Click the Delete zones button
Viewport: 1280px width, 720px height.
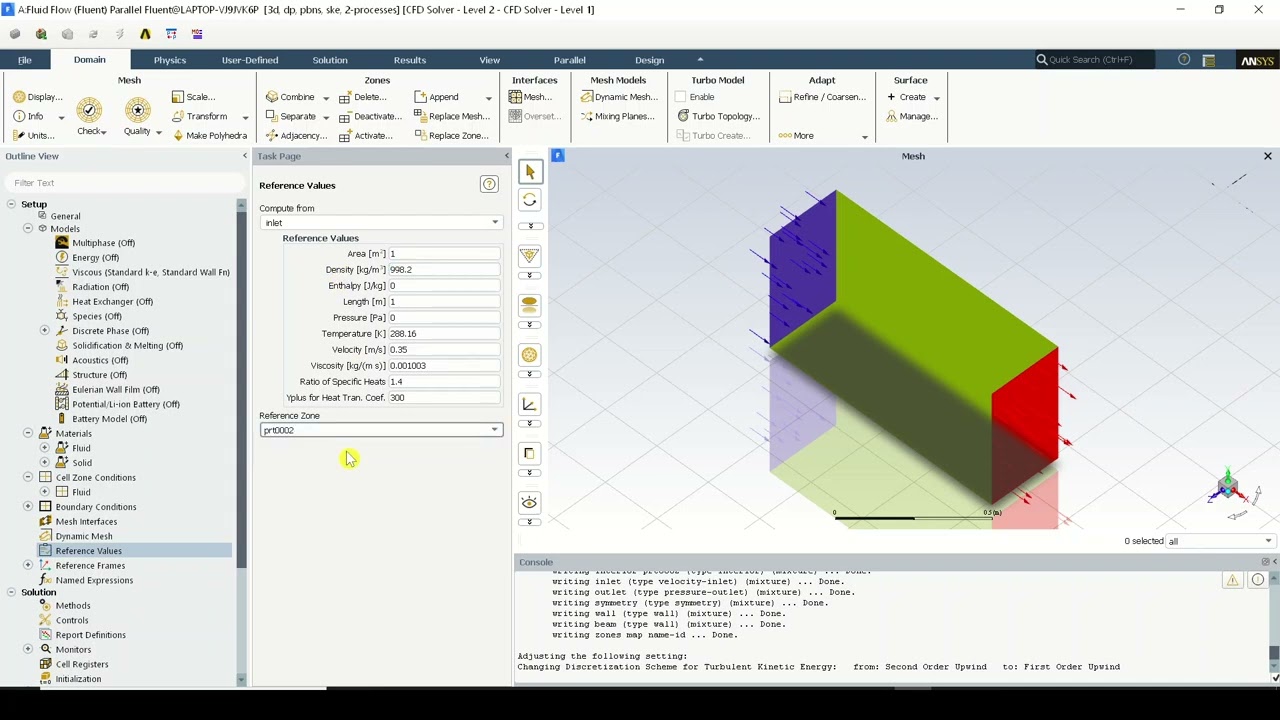(362, 97)
